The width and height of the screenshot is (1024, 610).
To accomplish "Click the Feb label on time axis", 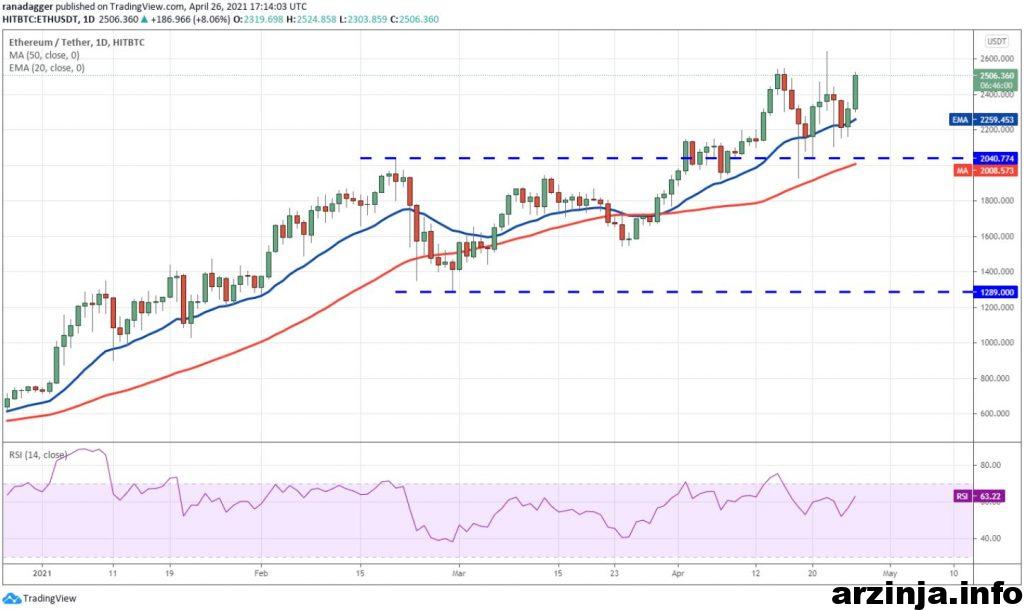I will pyautogui.click(x=262, y=575).
